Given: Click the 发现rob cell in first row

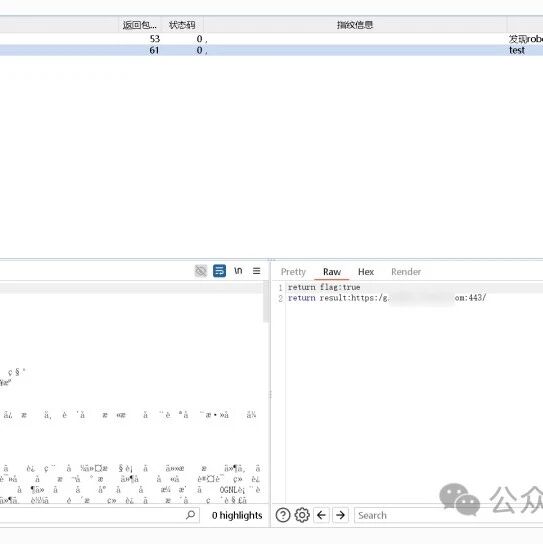Looking at the screenshot, I should pyautogui.click(x=526, y=39).
